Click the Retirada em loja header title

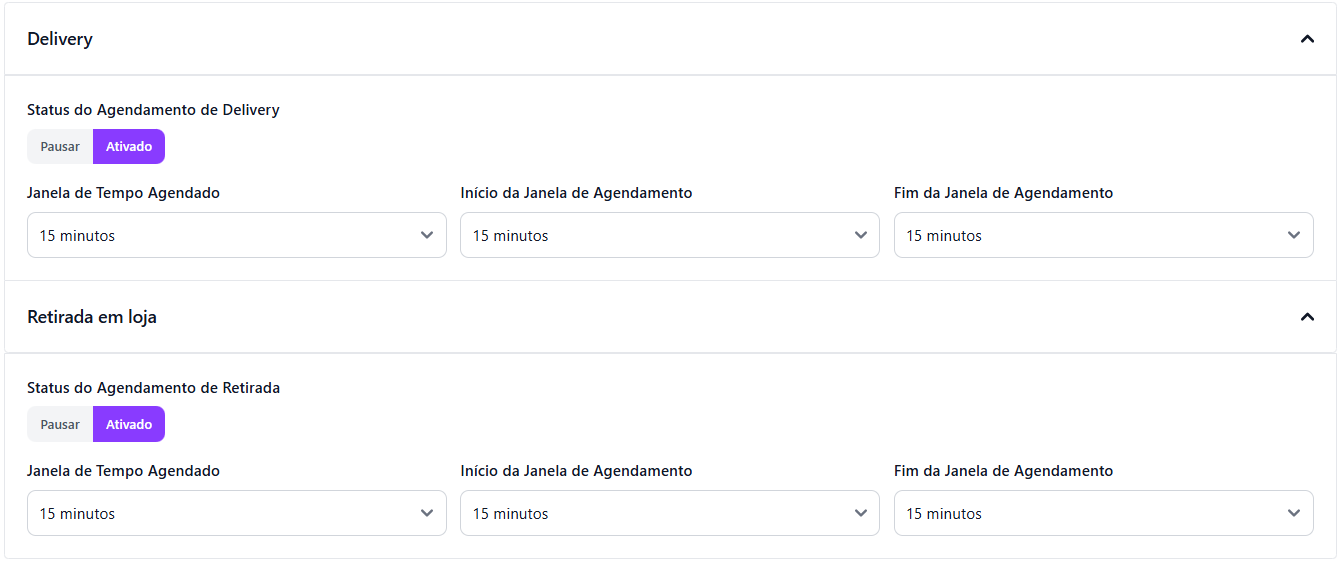pyautogui.click(x=92, y=317)
